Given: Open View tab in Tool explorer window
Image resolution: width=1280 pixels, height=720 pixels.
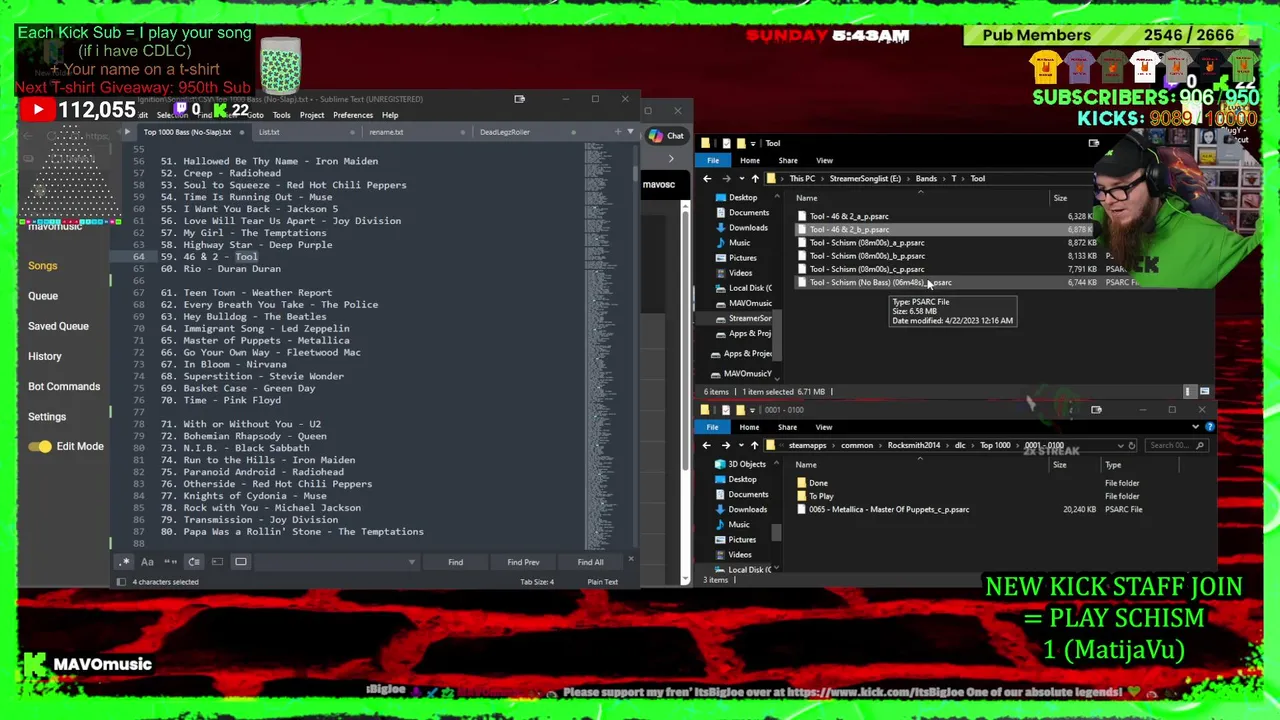Looking at the screenshot, I should (x=824, y=161).
